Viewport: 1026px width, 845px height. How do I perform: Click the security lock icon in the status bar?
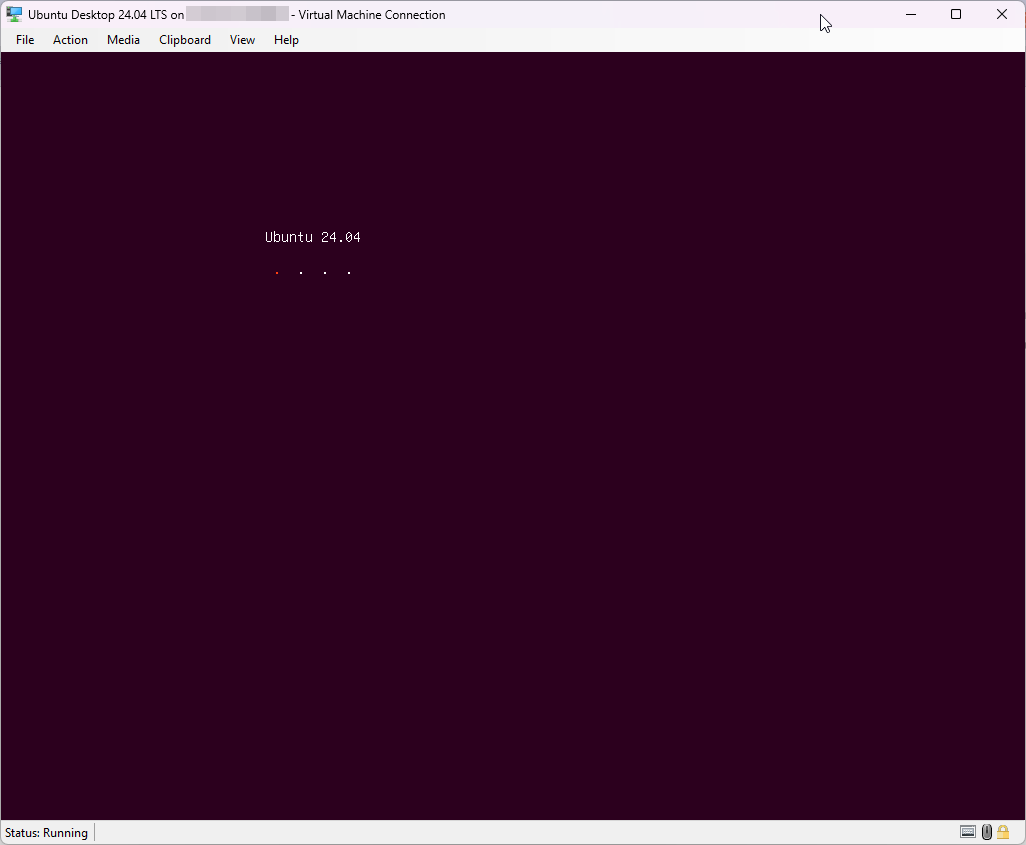(1002, 831)
